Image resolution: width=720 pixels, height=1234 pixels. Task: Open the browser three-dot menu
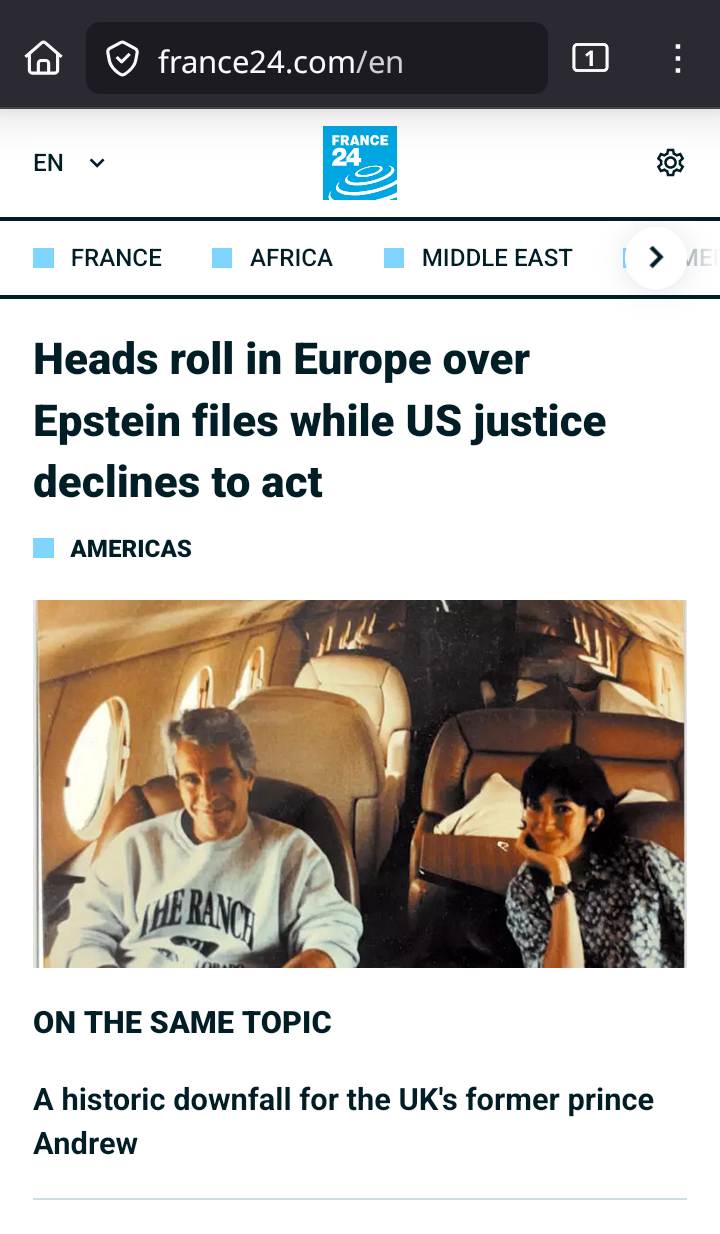(678, 59)
